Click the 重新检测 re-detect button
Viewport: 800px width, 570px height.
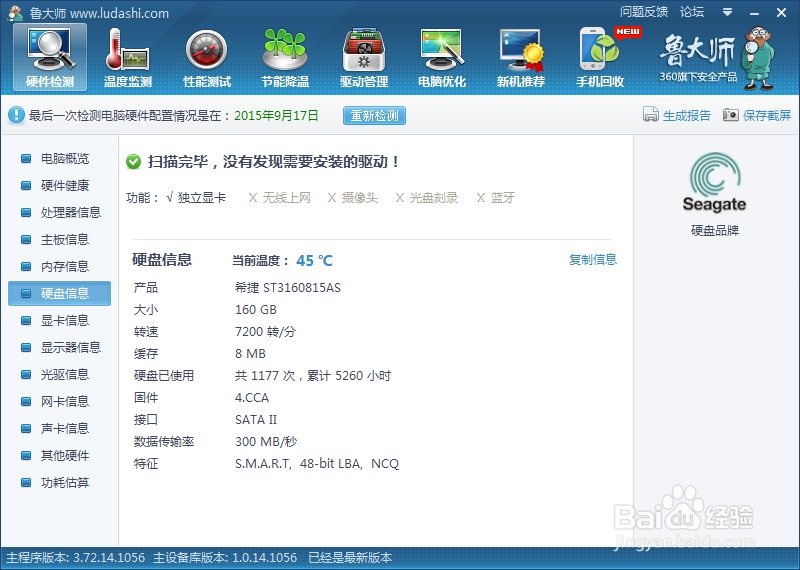[x=374, y=116]
